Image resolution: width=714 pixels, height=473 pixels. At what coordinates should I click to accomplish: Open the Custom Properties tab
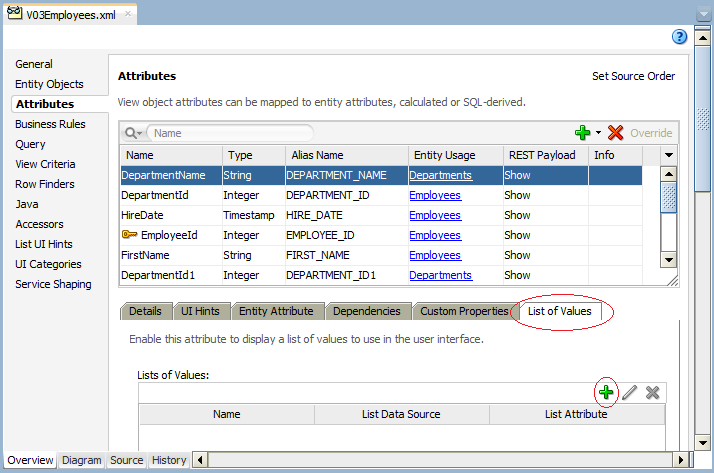click(x=464, y=311)
